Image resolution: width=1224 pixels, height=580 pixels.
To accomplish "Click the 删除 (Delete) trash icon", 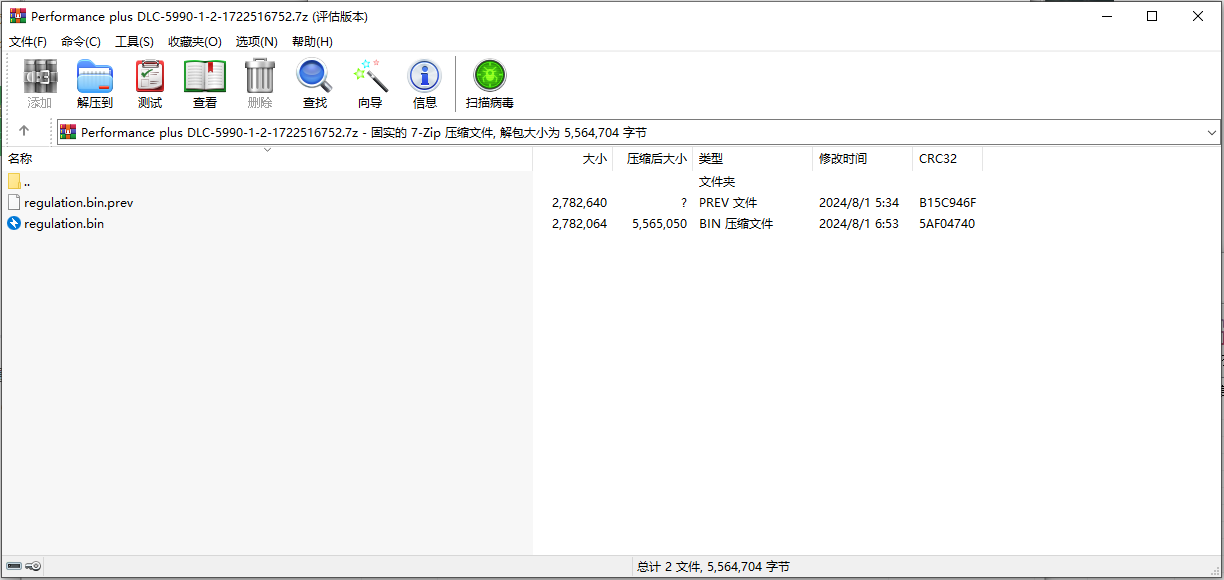I will 260,84.
